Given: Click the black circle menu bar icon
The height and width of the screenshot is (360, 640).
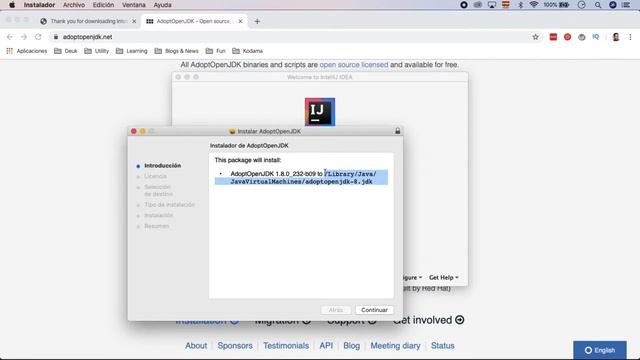Looking at the screenshot, I should pyautogui.click(x=464, y=5).
